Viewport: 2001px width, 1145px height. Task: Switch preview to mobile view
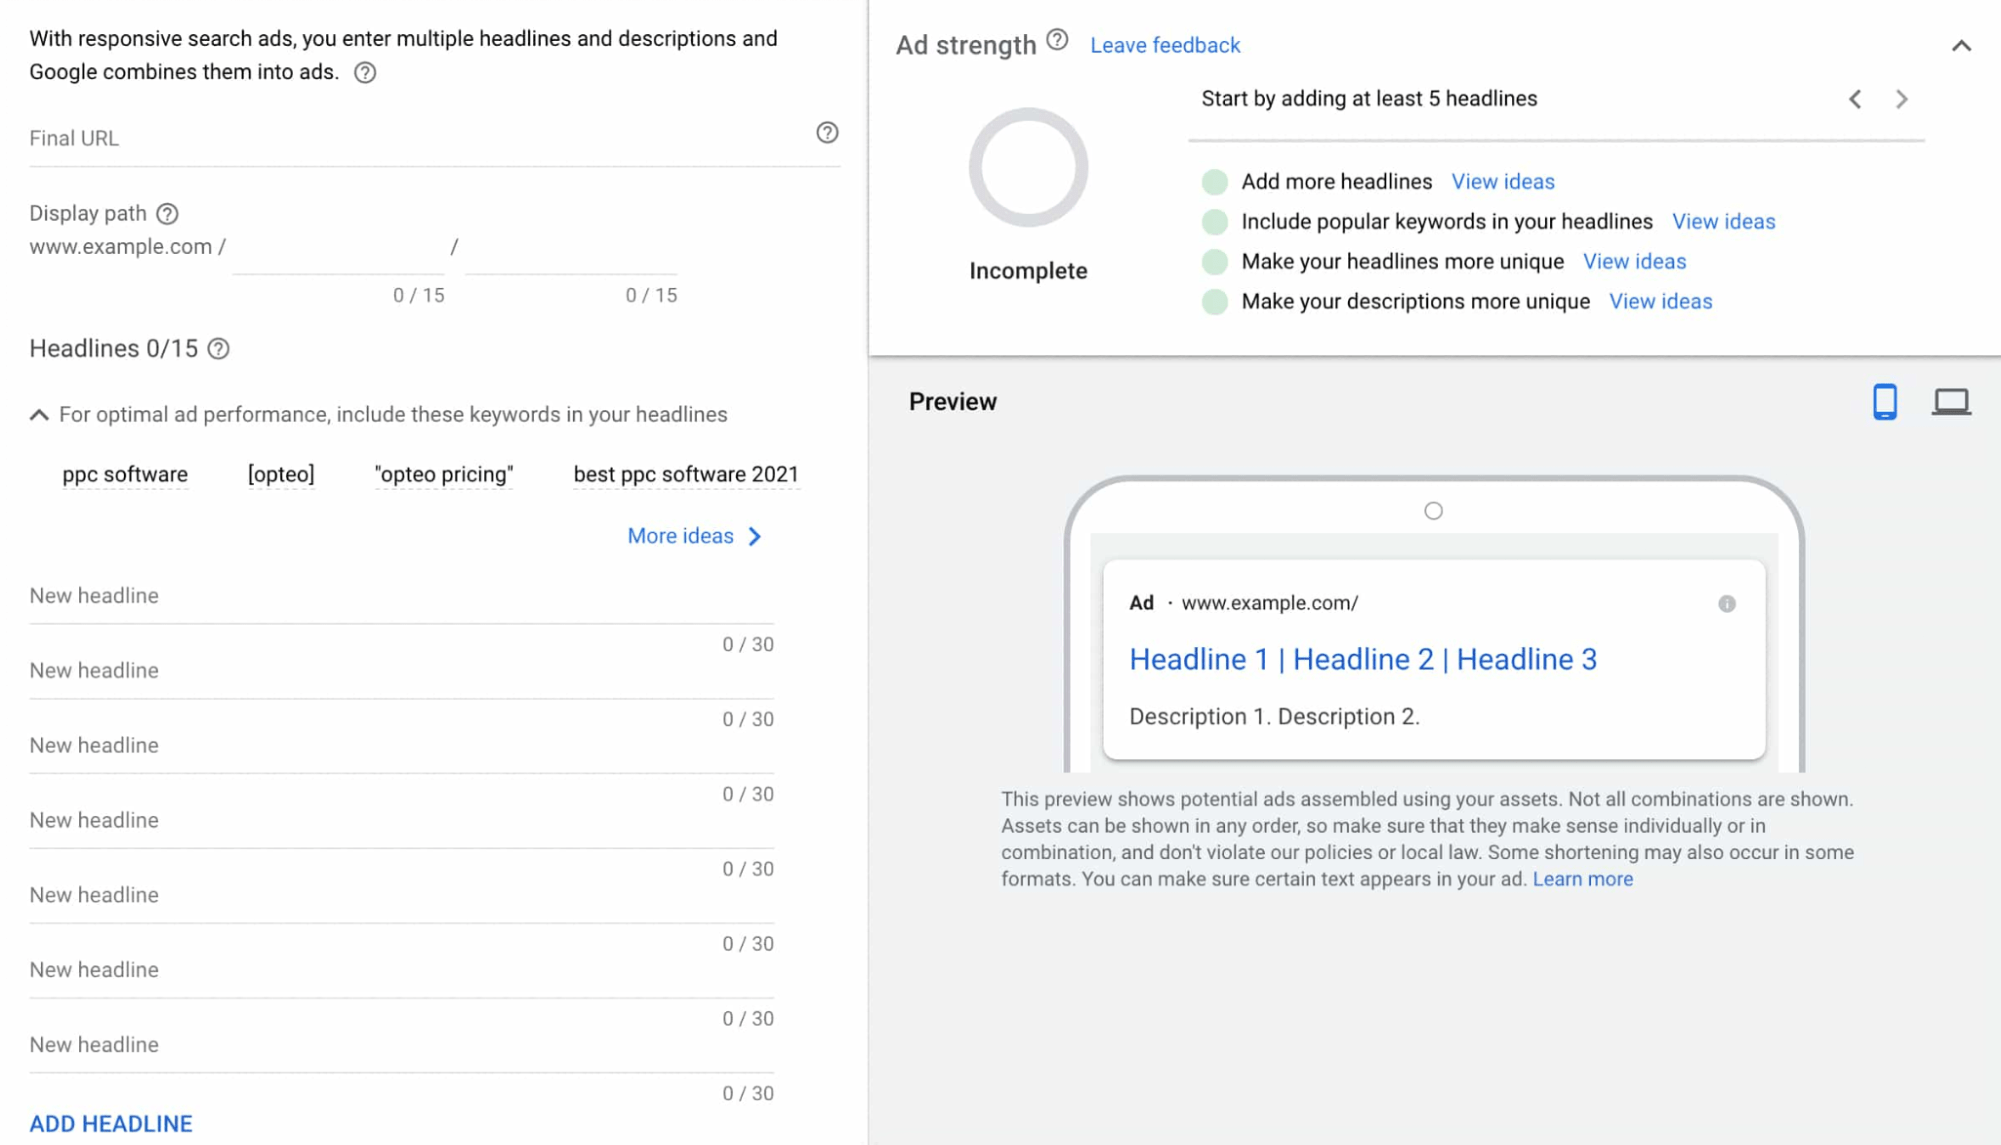pos(1884,401)
